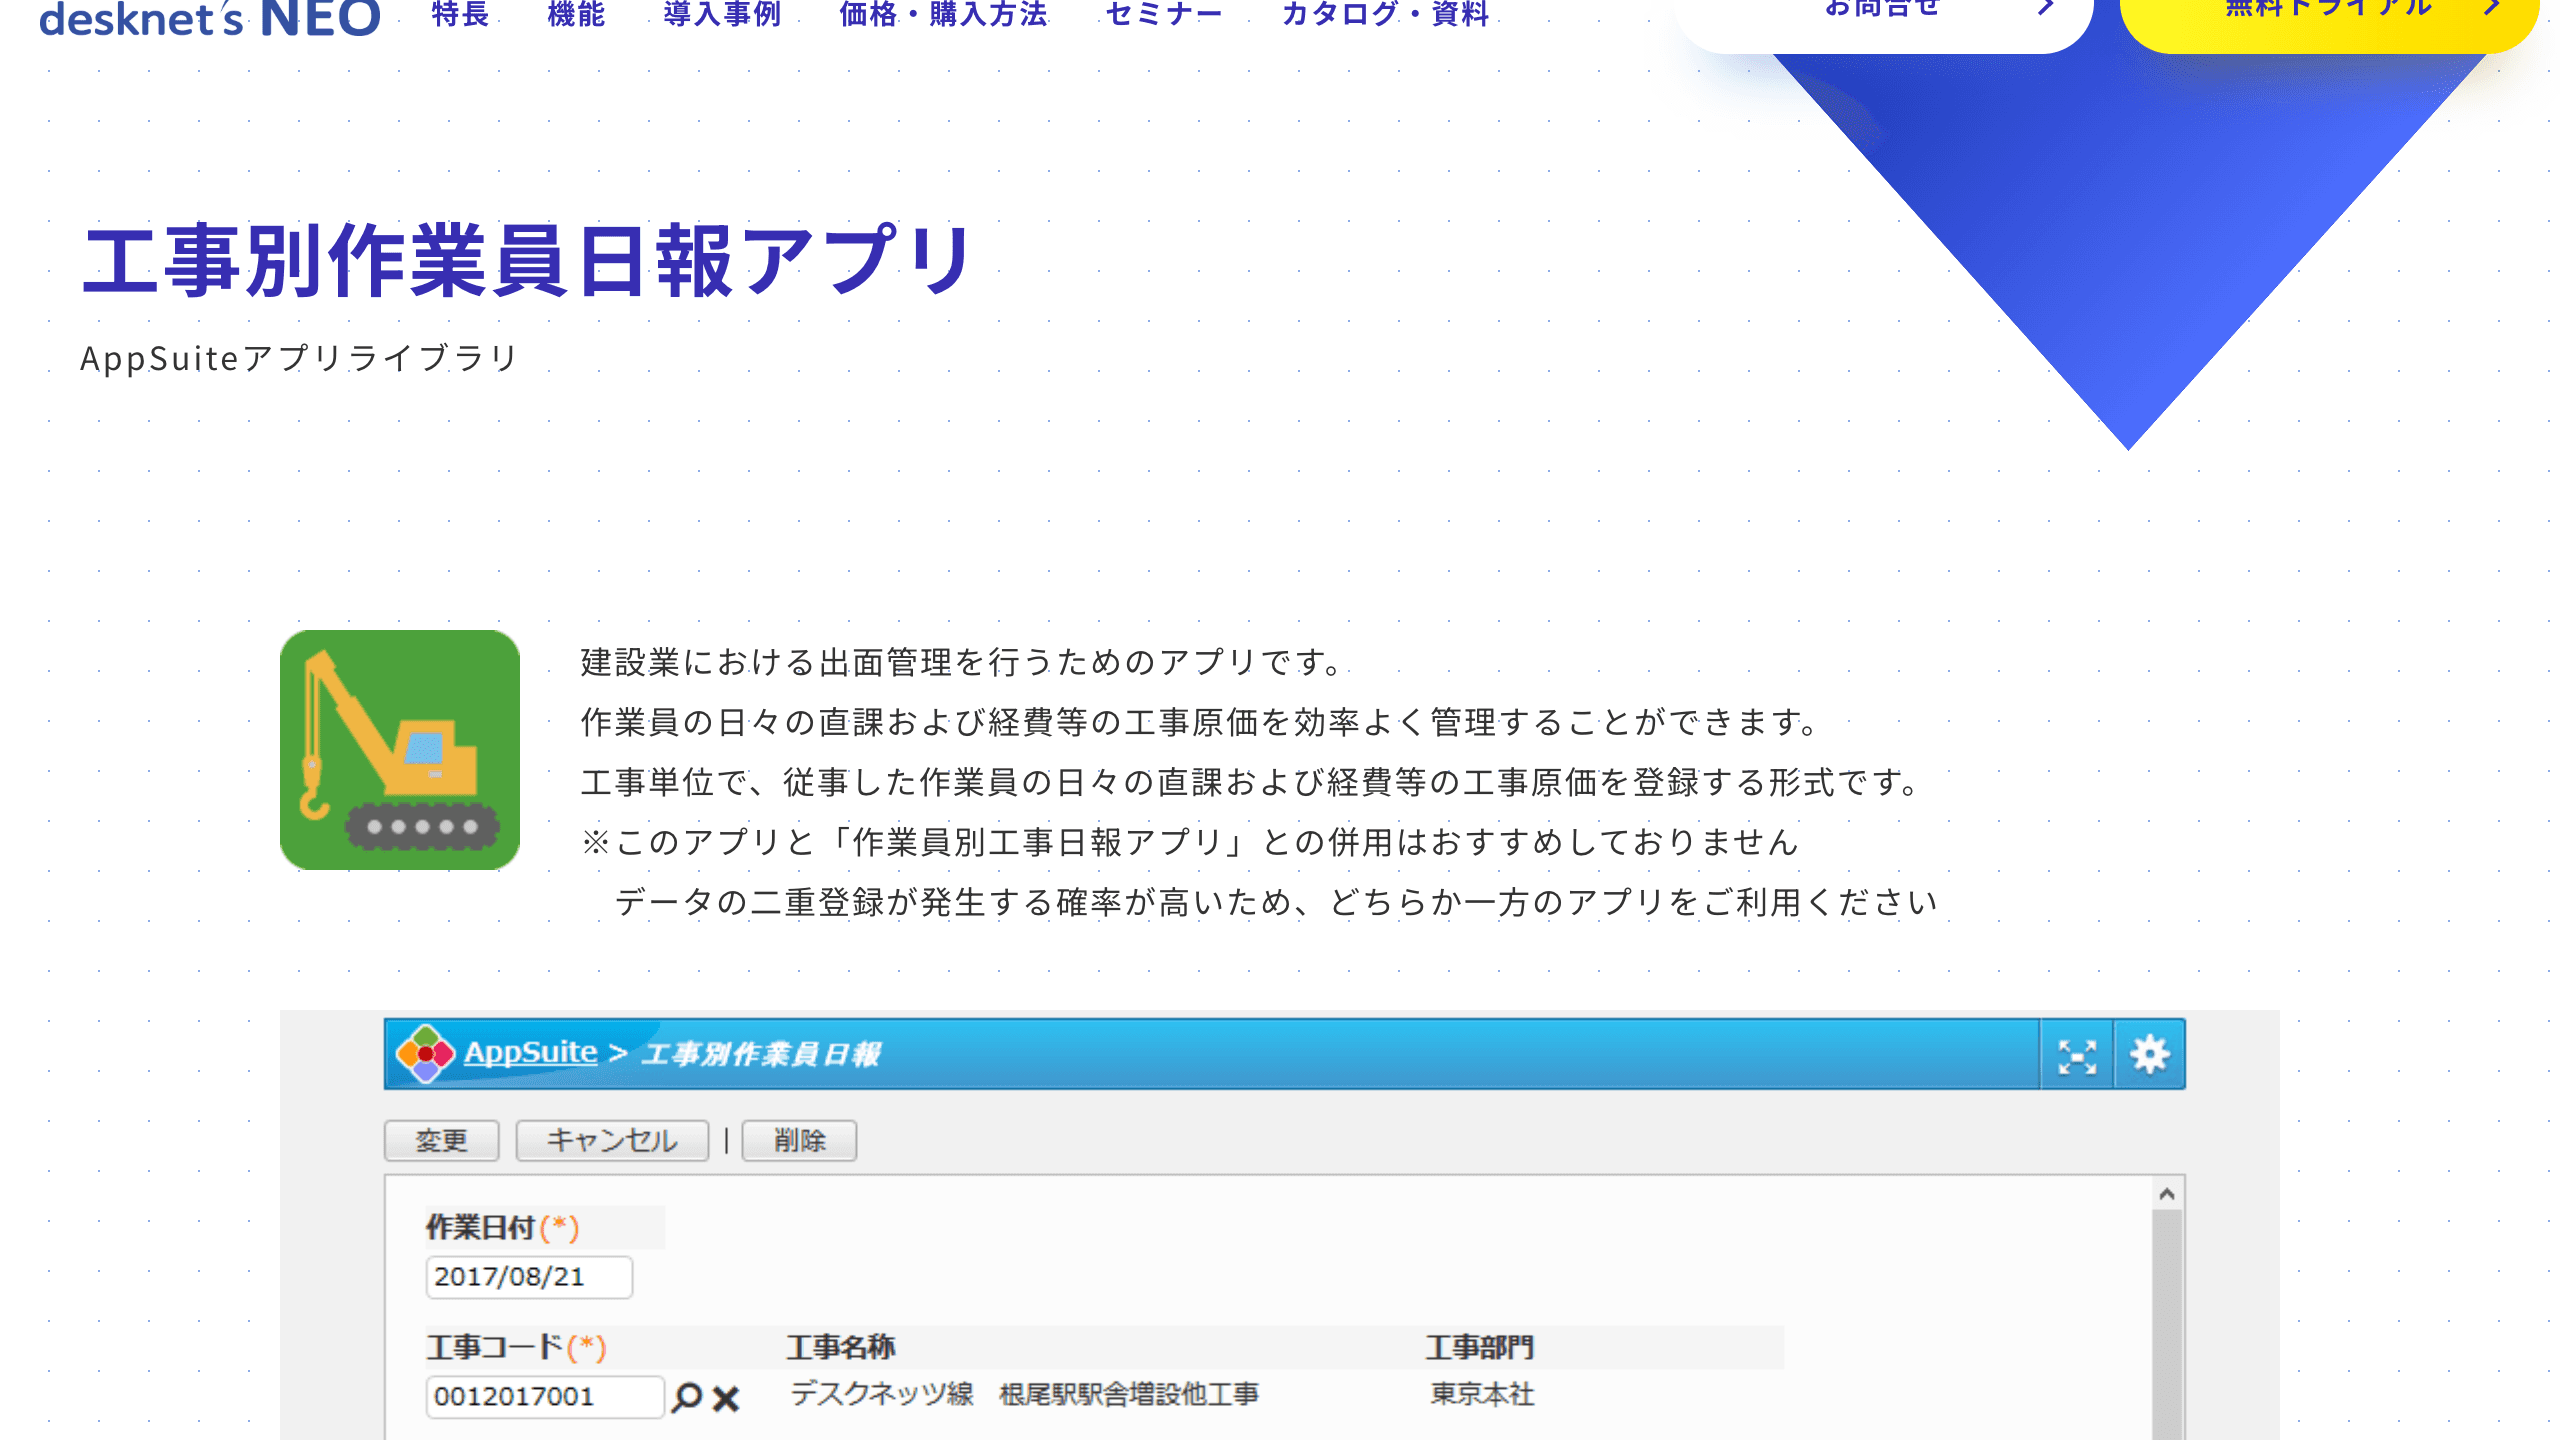Screen dimensions: 2560x1440
Task: Click the 工事名称 column label
Action: tap(840, 1347)
